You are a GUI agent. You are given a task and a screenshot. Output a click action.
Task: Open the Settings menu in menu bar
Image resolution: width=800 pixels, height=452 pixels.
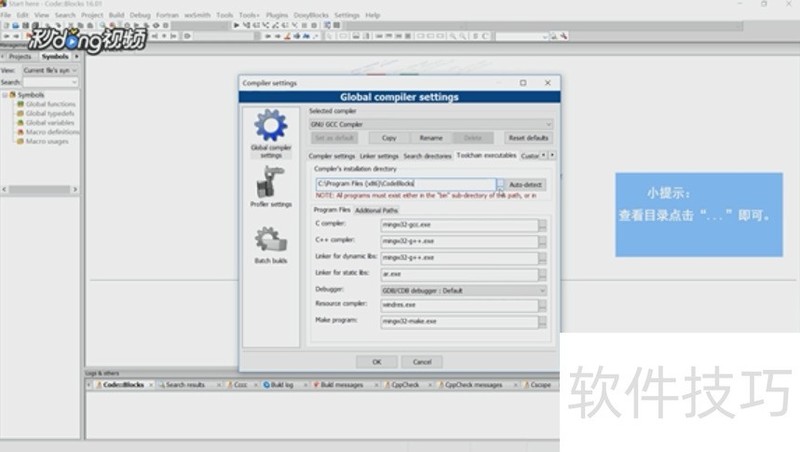pyautogui.click(x=347, y=15)
